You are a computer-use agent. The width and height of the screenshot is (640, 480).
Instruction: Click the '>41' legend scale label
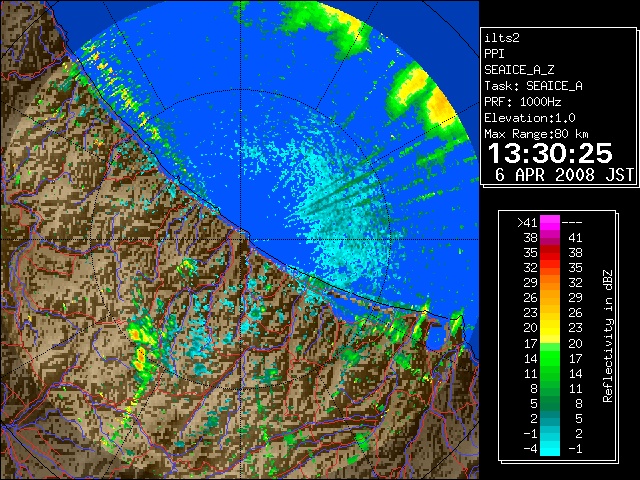point(527,223)
